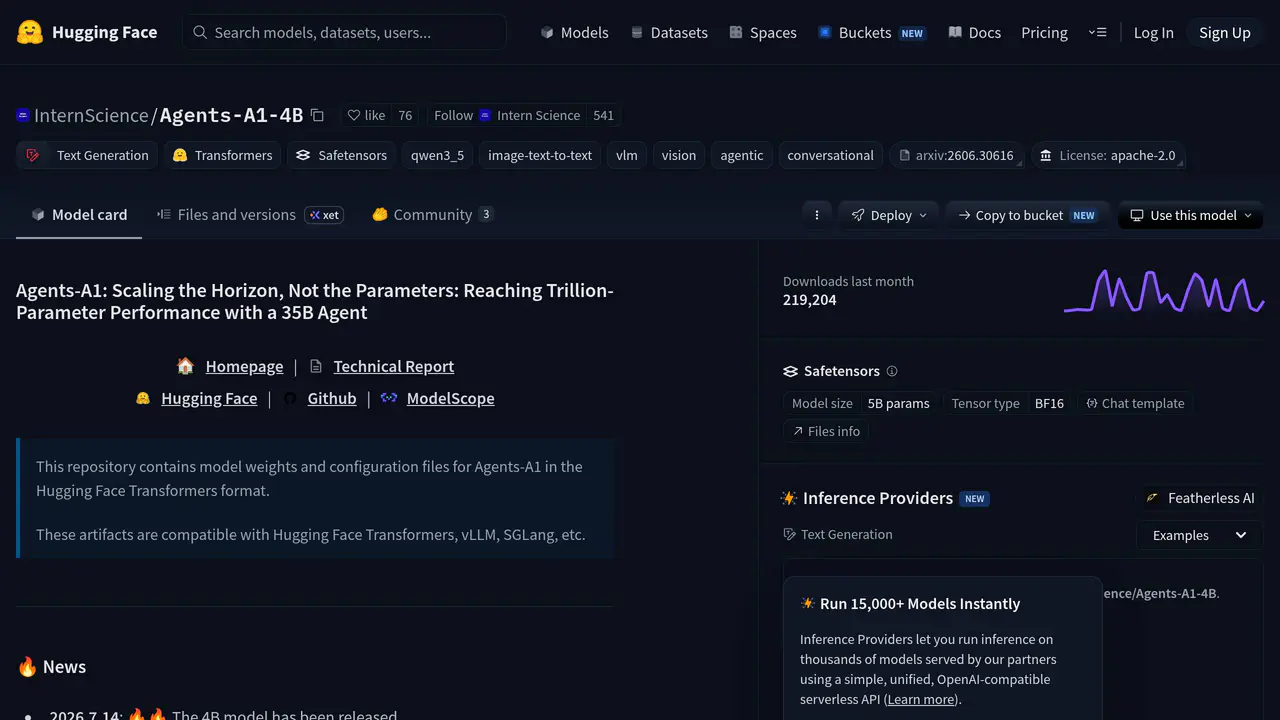Open the Homepage link
This screenshot has height=720, width=1280.
[244, 366]
